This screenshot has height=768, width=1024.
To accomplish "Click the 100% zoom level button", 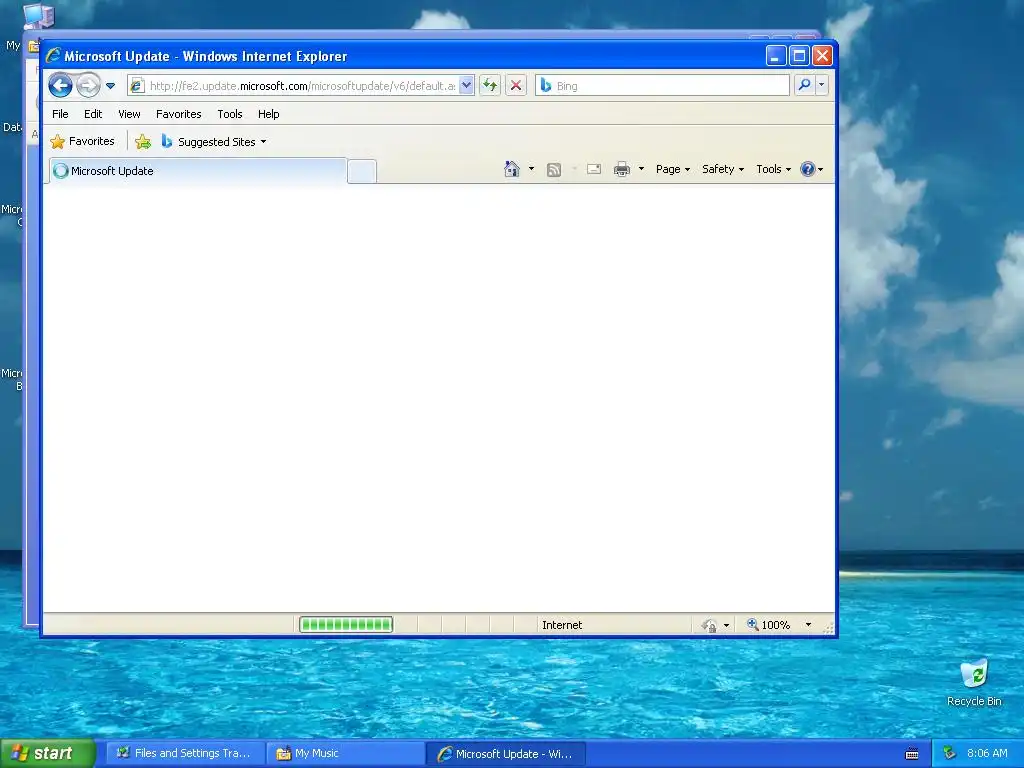I will tap(769, 625).
